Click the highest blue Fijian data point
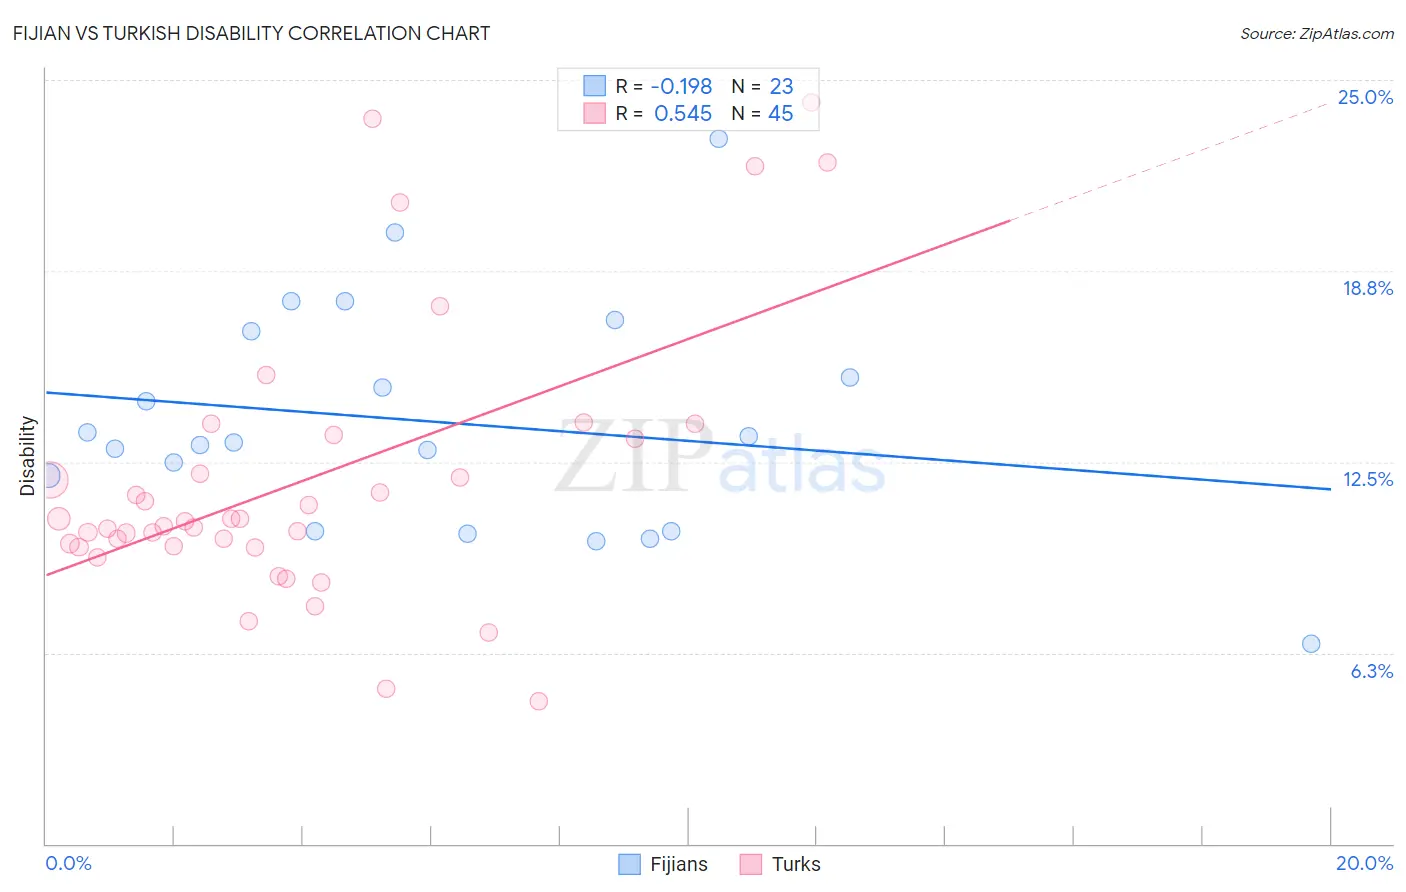Screen dimensions: 1406x892 (x=719, y=139)
